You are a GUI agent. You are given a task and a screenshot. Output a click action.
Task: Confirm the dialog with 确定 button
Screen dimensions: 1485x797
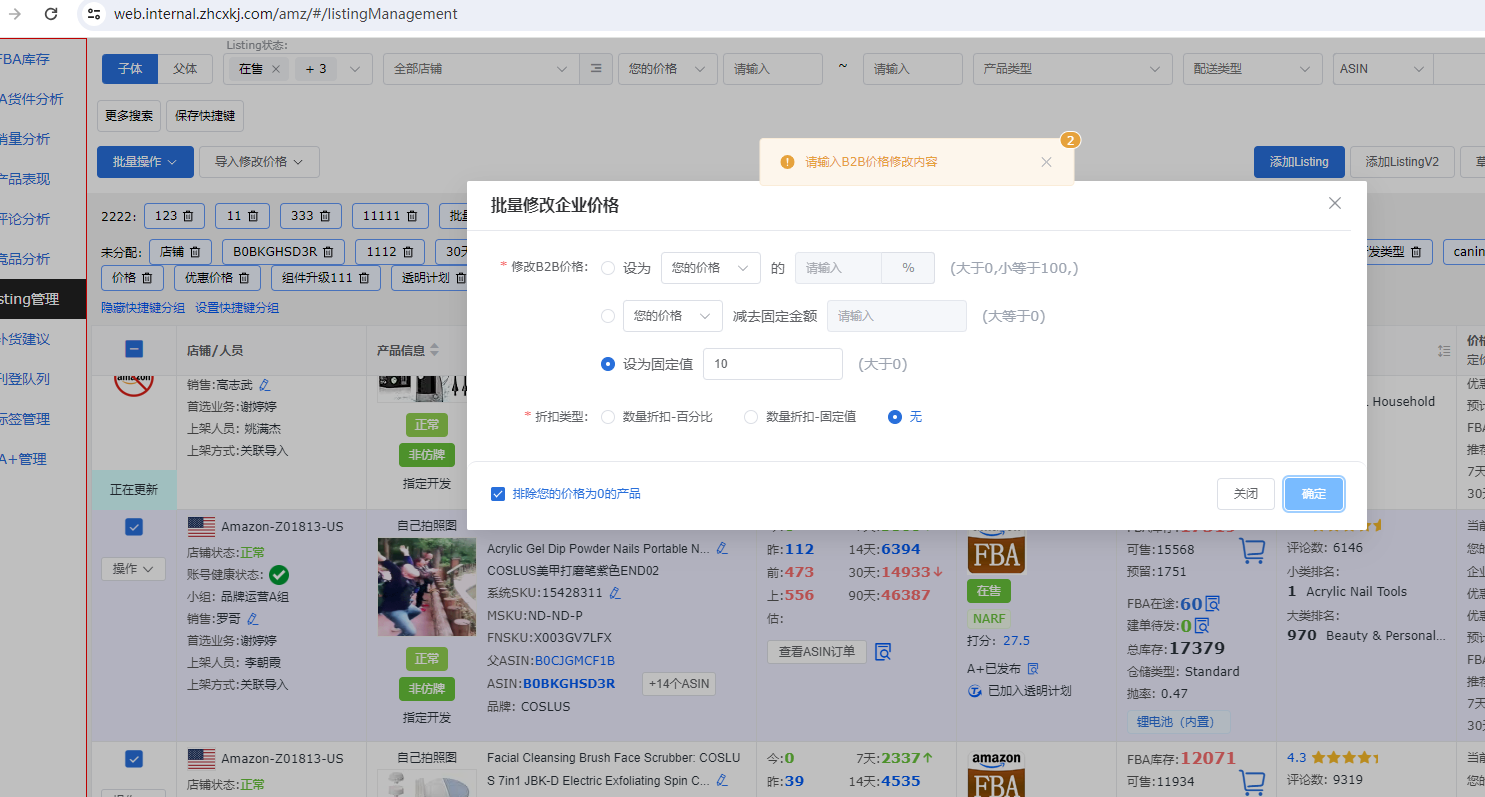[1314, 494]
